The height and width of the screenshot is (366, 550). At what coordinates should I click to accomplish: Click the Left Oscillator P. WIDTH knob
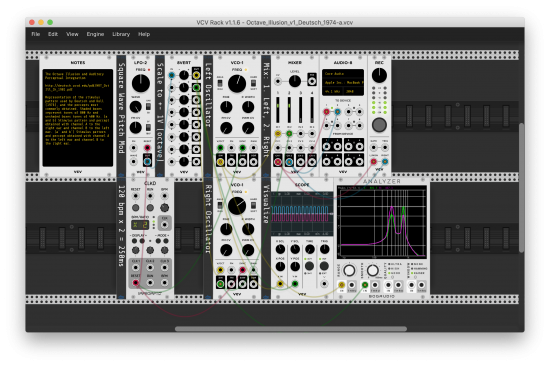click(x=248, y=107)
